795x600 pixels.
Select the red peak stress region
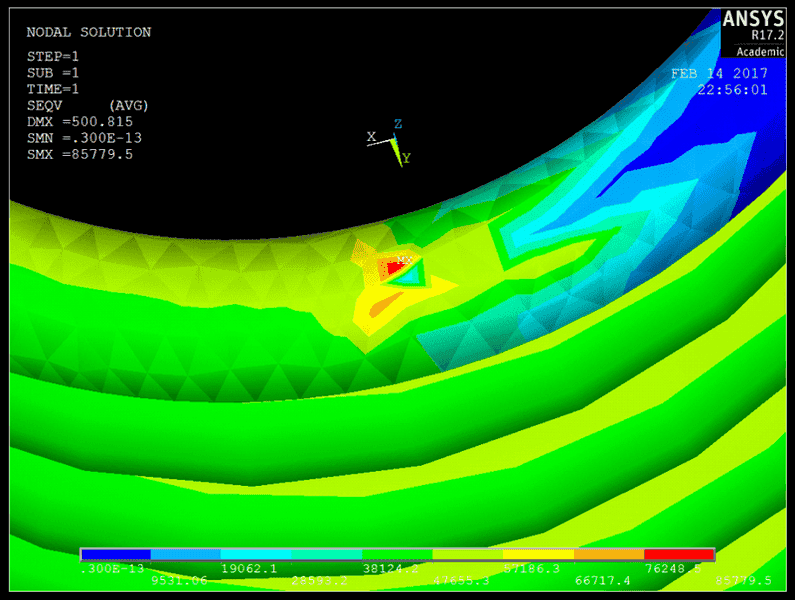[390, 268]
